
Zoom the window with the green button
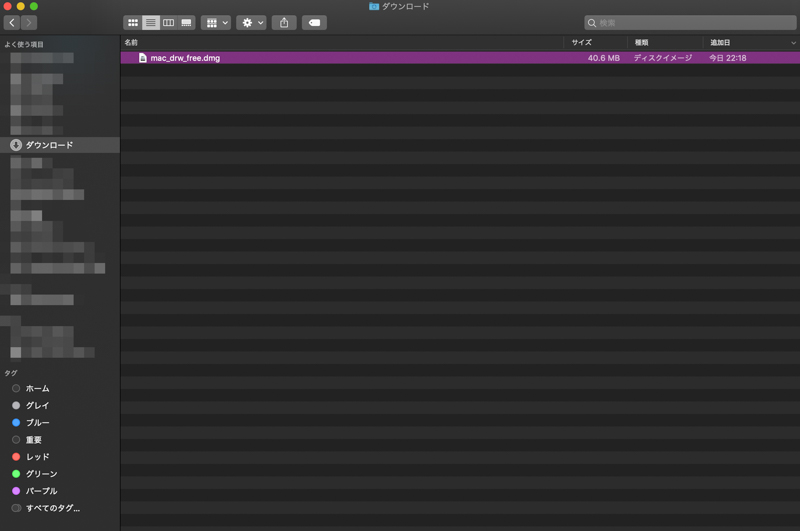tap(34, 6)
